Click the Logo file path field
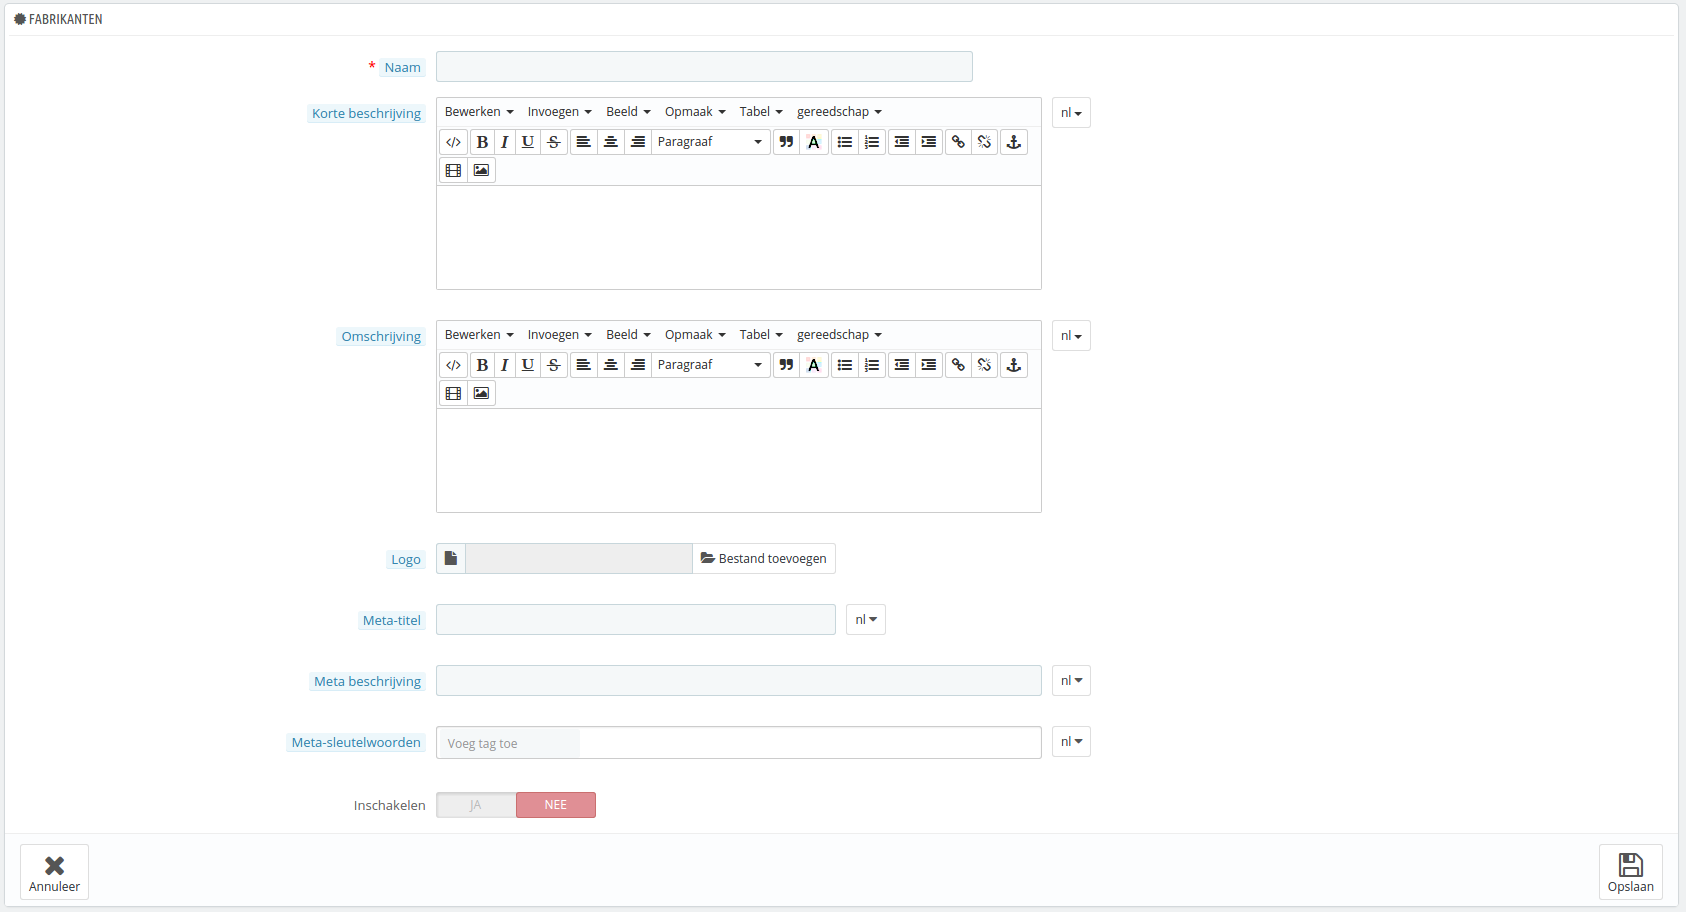 [x=579, y=559]
